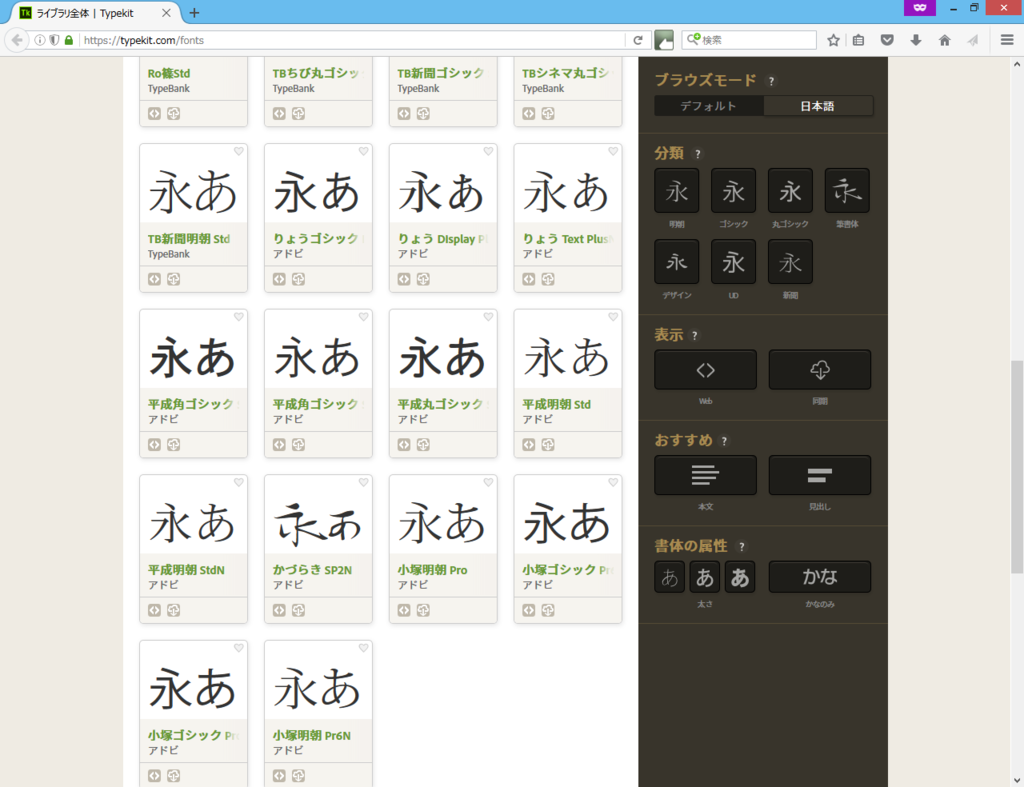Choose the light weight あ filter
This screenshot has width=1024, height=787.
[669, 577]
